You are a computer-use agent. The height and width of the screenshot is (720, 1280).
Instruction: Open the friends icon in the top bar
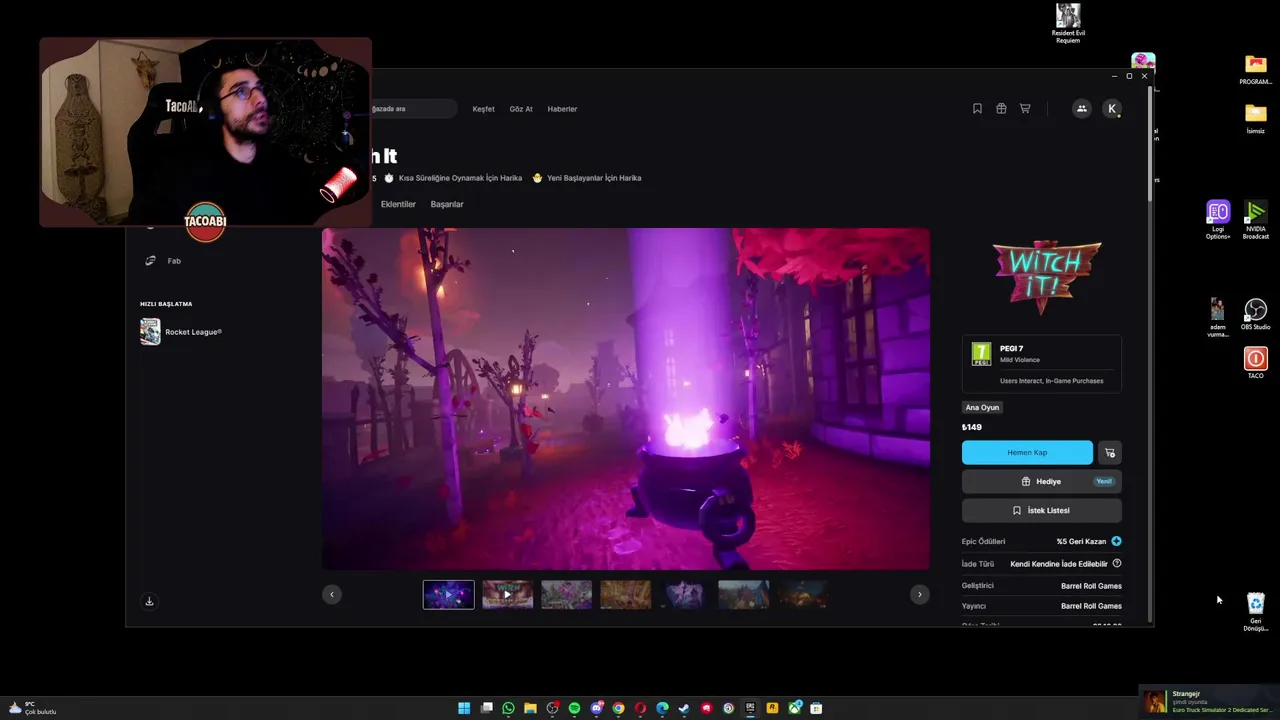(x=1081, y=109)
